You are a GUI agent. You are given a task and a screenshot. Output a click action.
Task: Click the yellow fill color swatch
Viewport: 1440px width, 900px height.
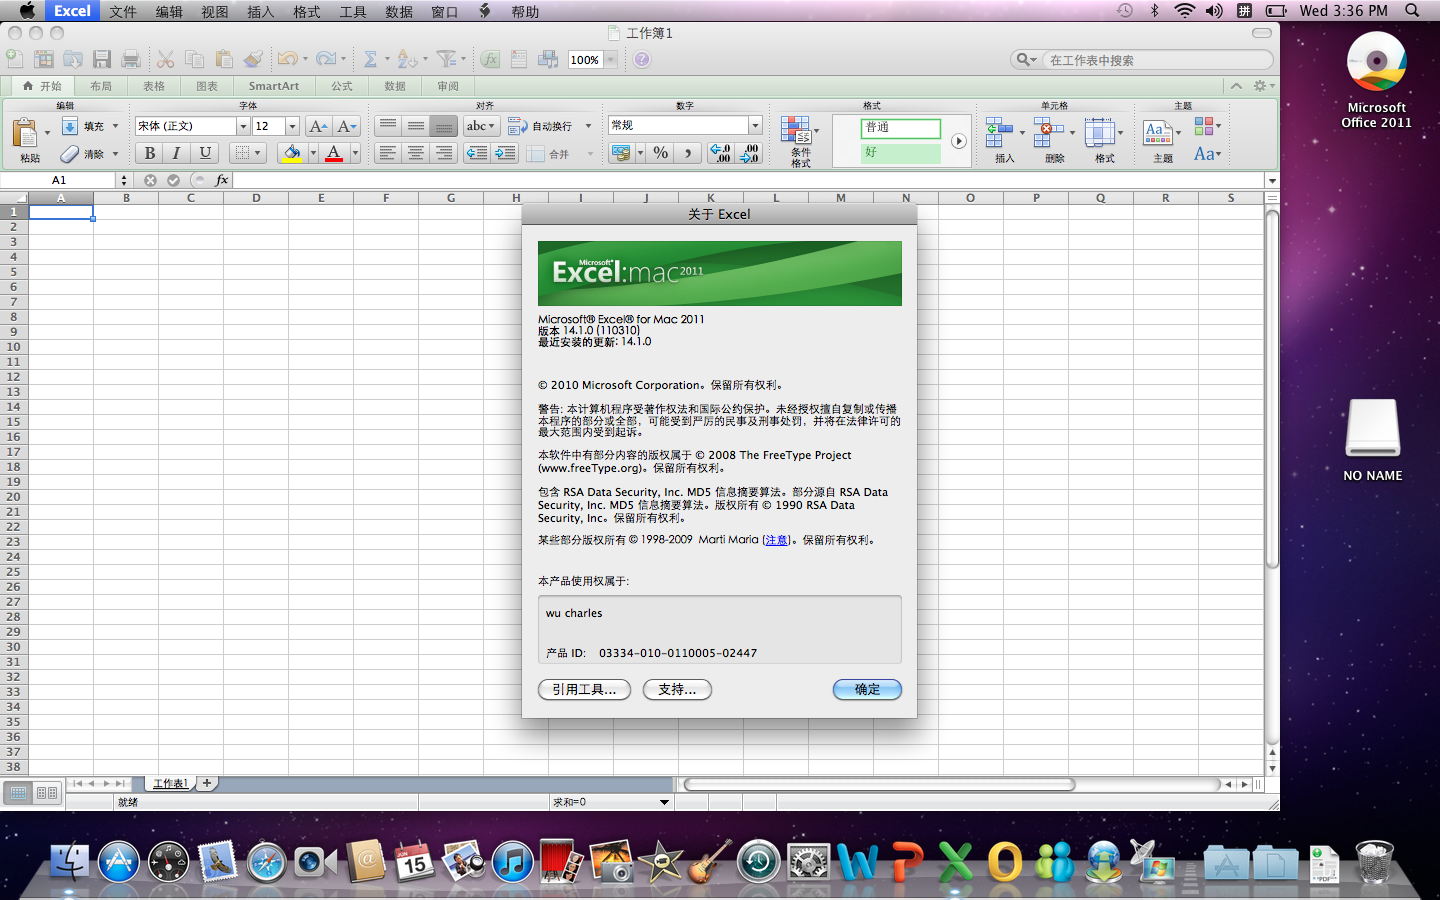292,153
